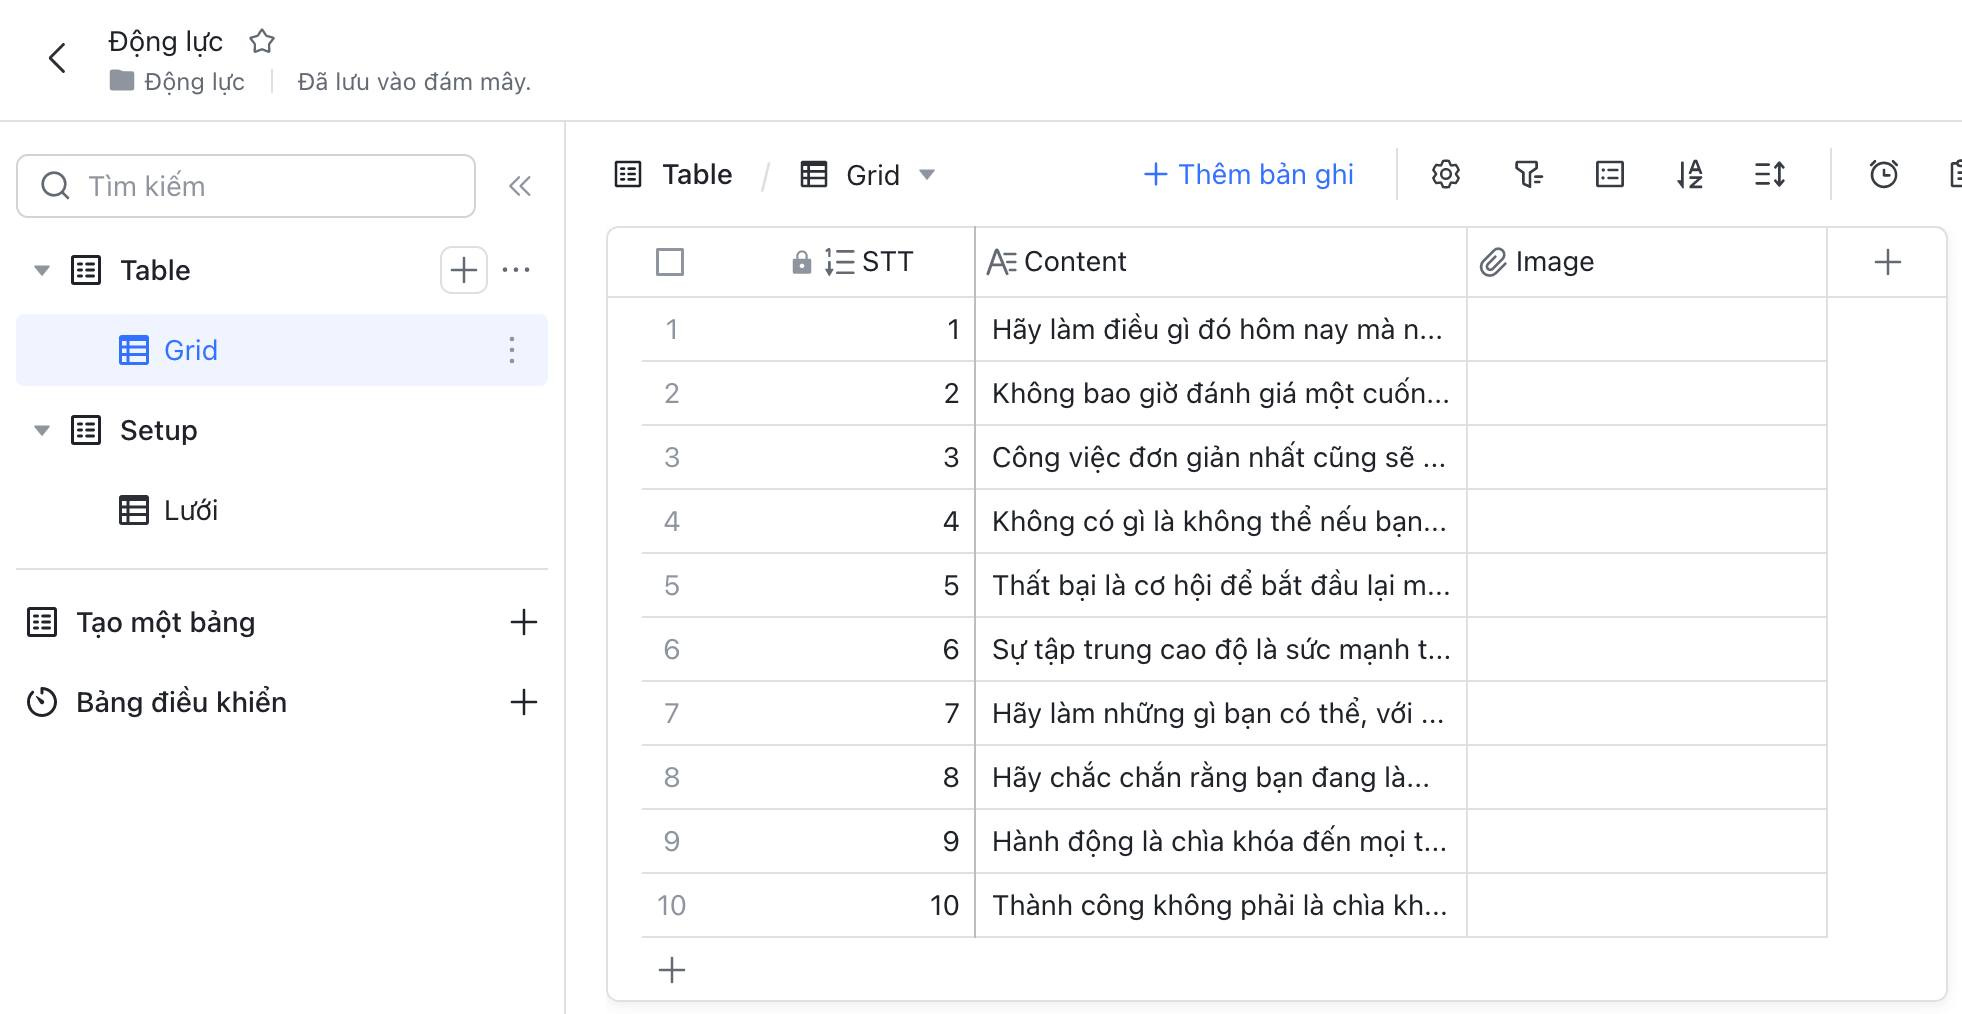This screenshot has height=1014, width=1962.
Task: Click Bảng điều khiển label
Action: (x=181, y=702)
